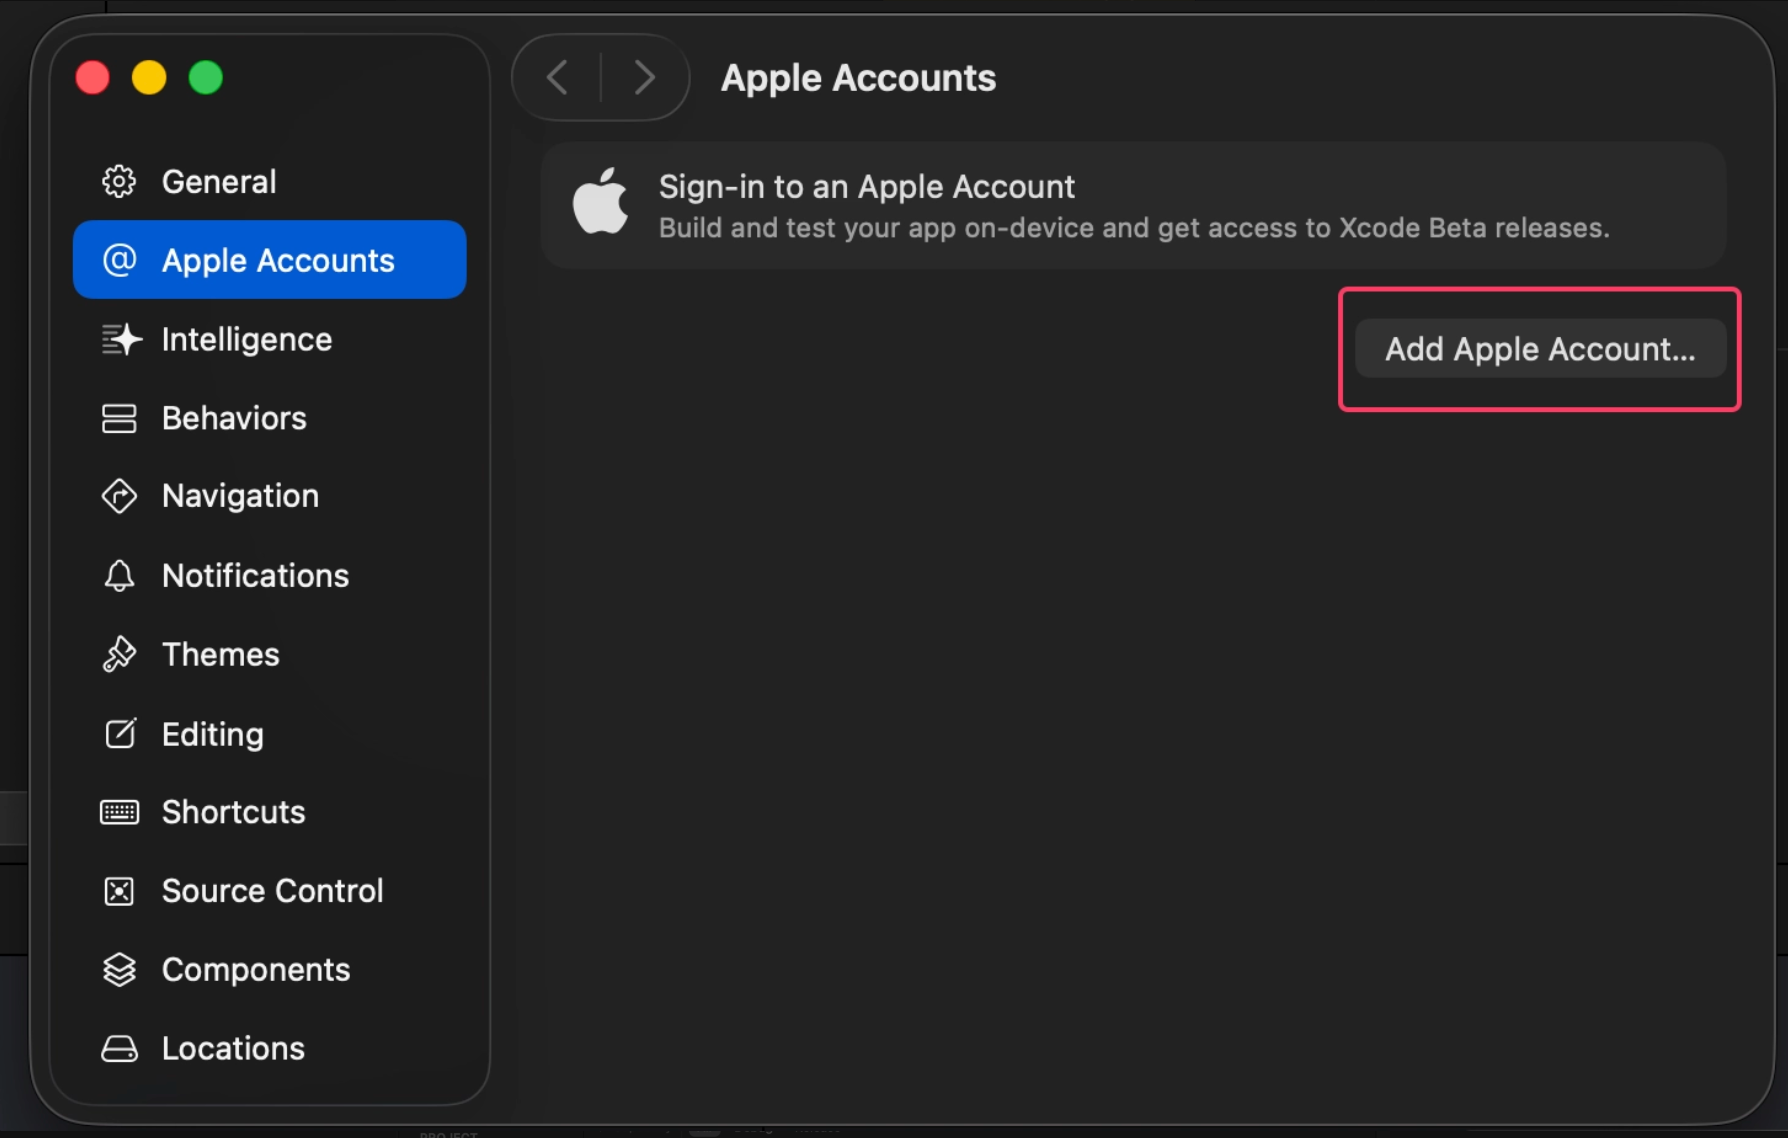Viewport: 1788px width, 1138px height.
Task: Open Behaviors via its stacked-bars icon
Action: click(x=119, y=418)
